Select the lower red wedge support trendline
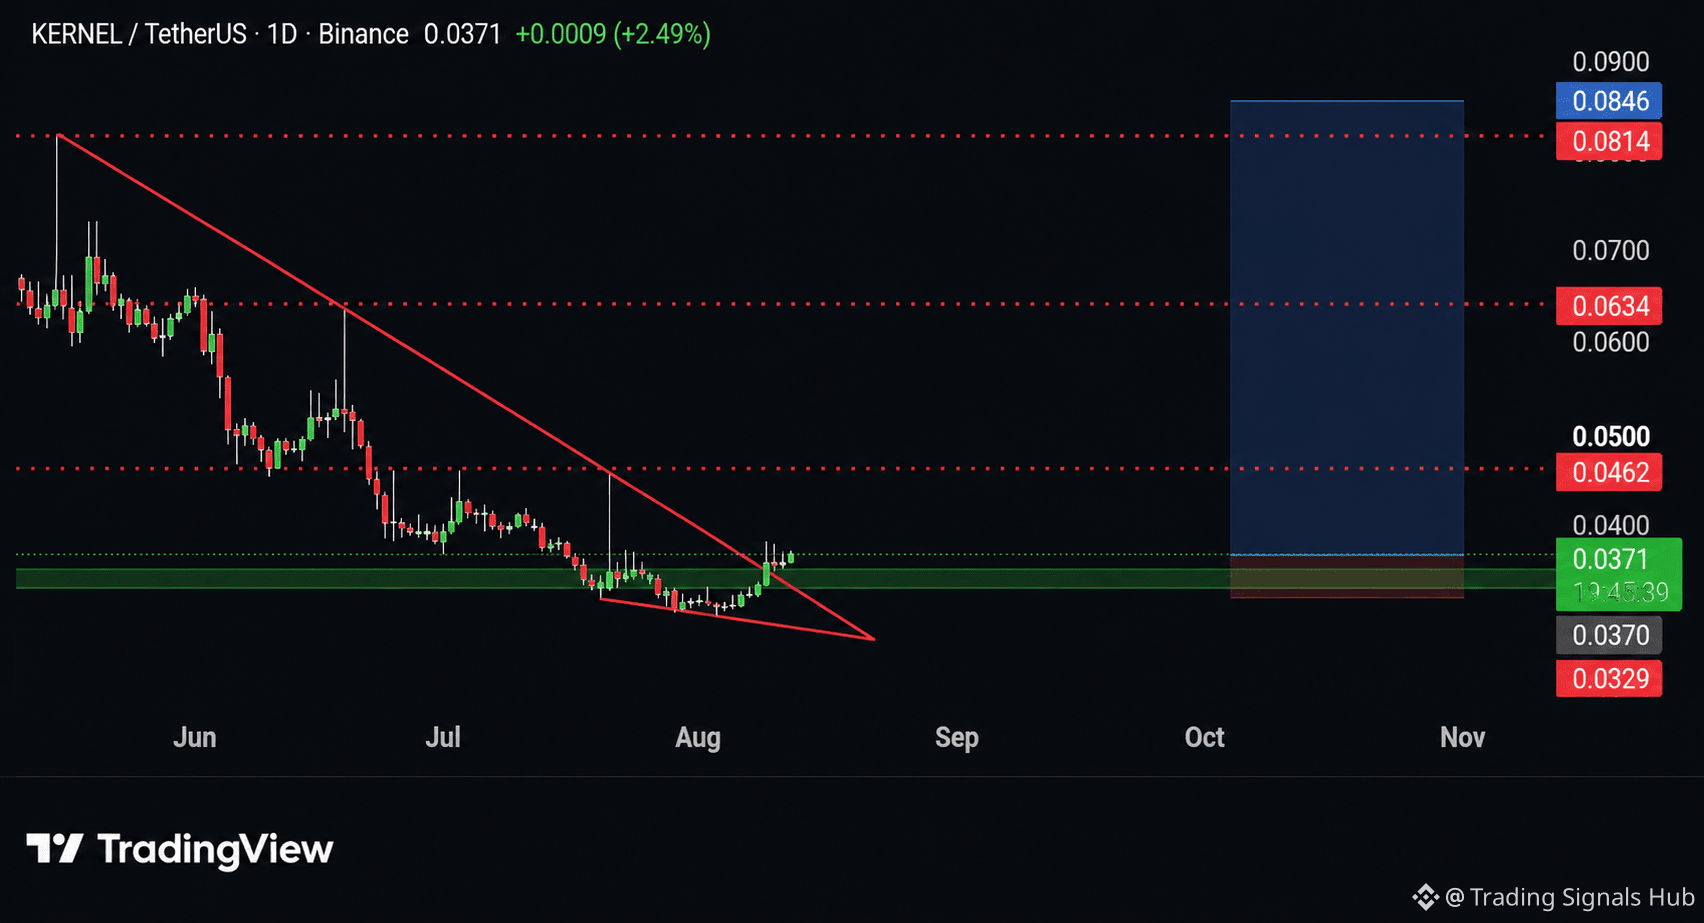 click(x=737, y=619)
